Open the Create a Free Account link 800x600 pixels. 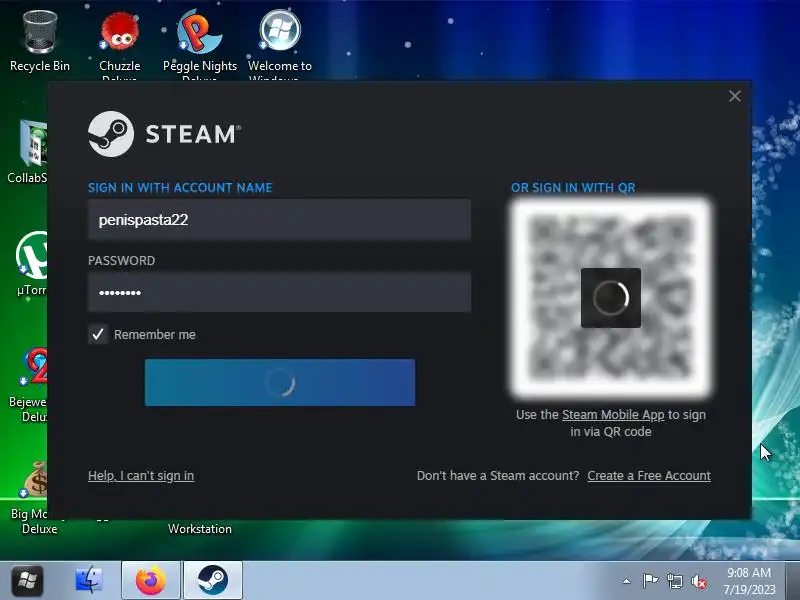click(x=649, y=476)
